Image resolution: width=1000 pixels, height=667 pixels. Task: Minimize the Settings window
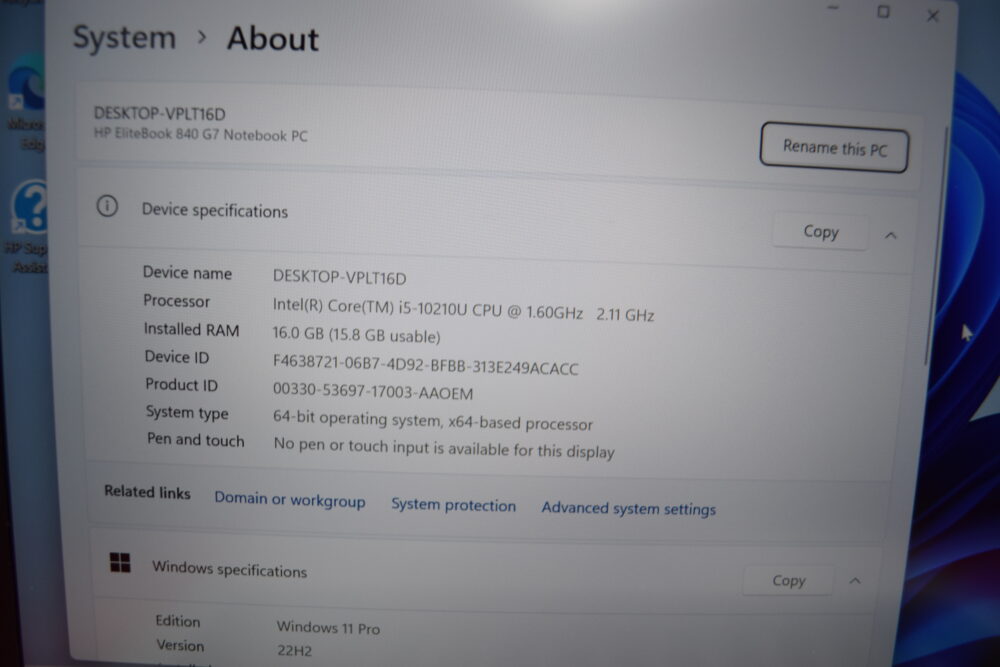point(833,8)
